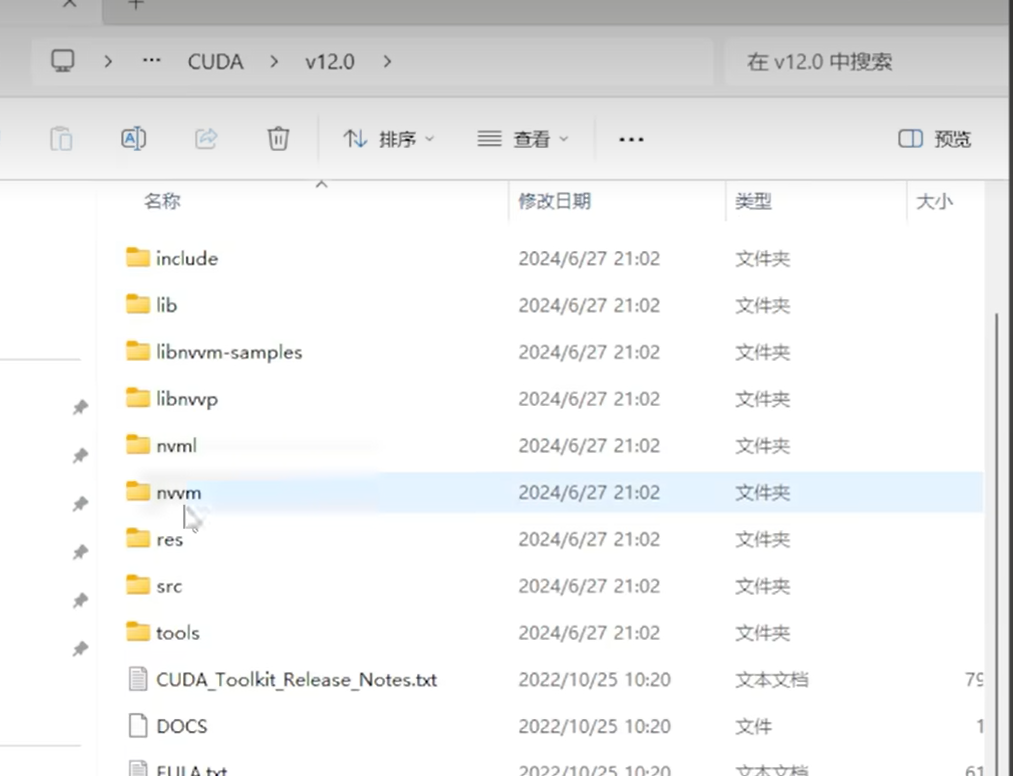Image resolution: width=1013 pixels, height=776 pixels.
Task: Click the Share icon in toolbar
Action: [x=205, y=138]
